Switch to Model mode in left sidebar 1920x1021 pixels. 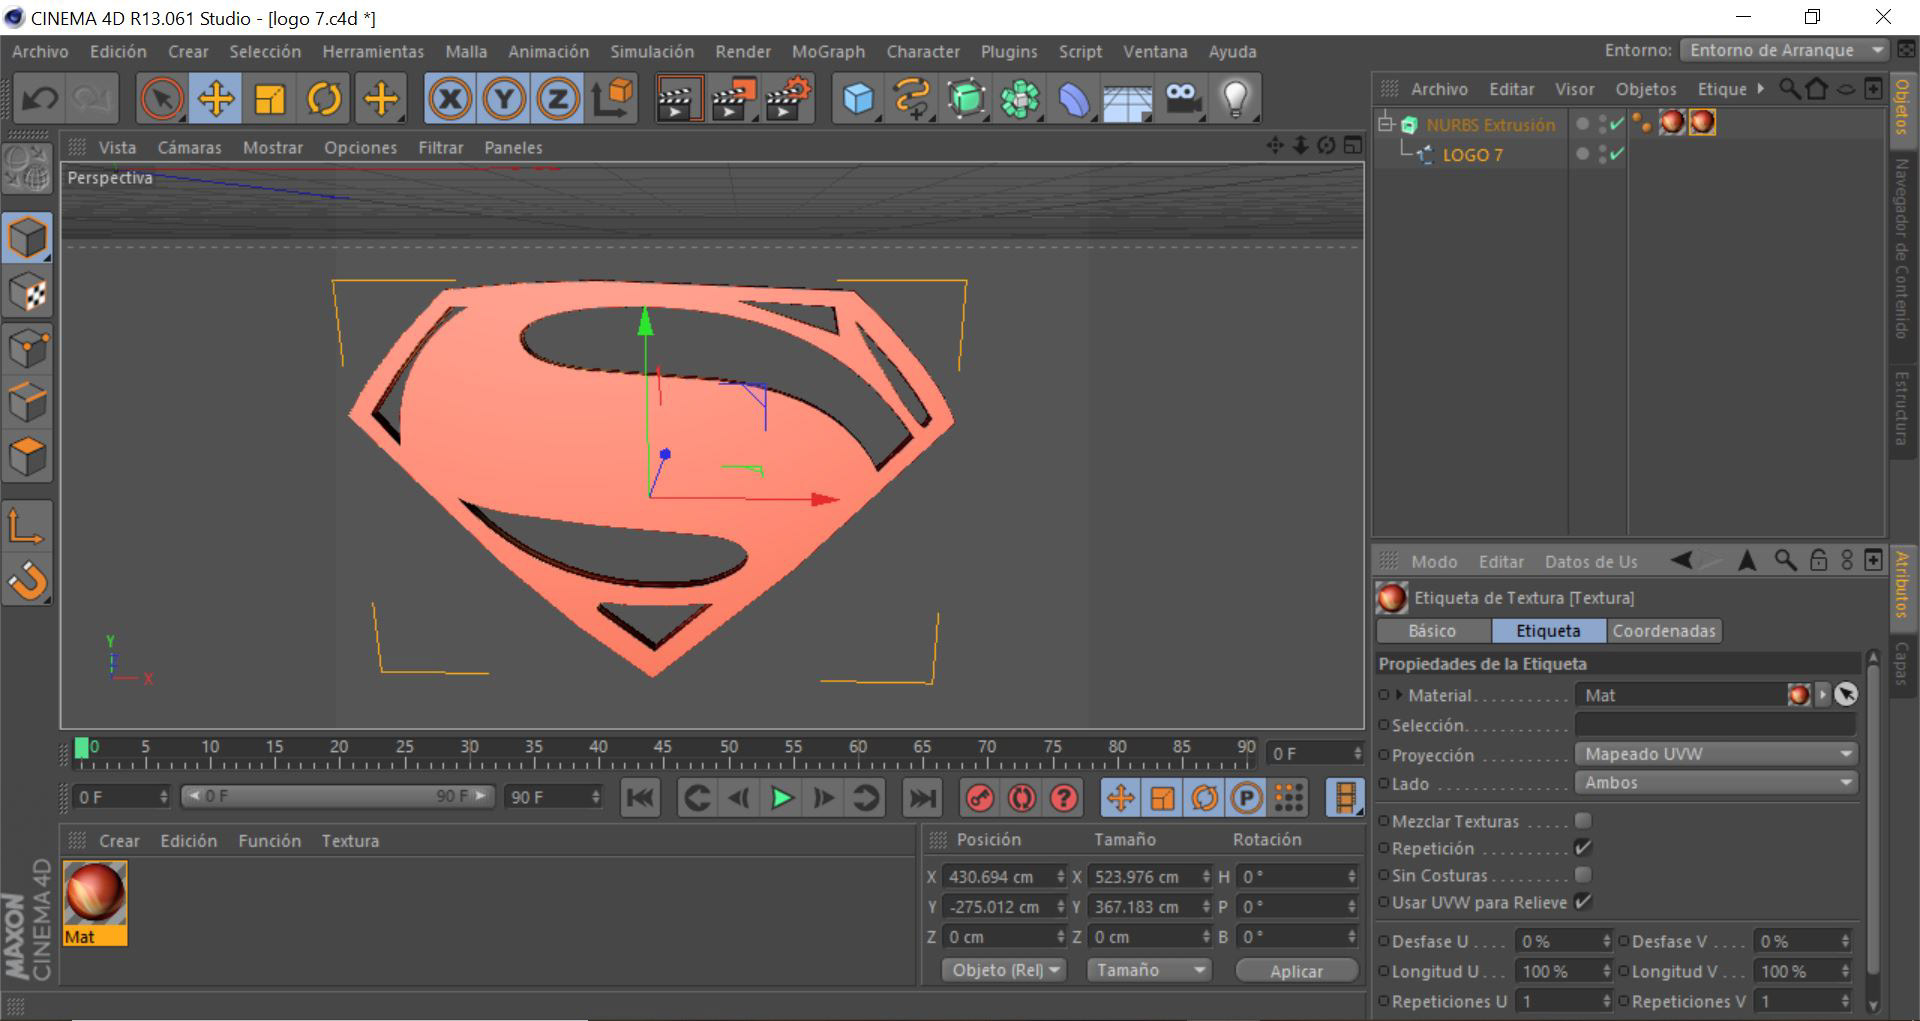27,238
